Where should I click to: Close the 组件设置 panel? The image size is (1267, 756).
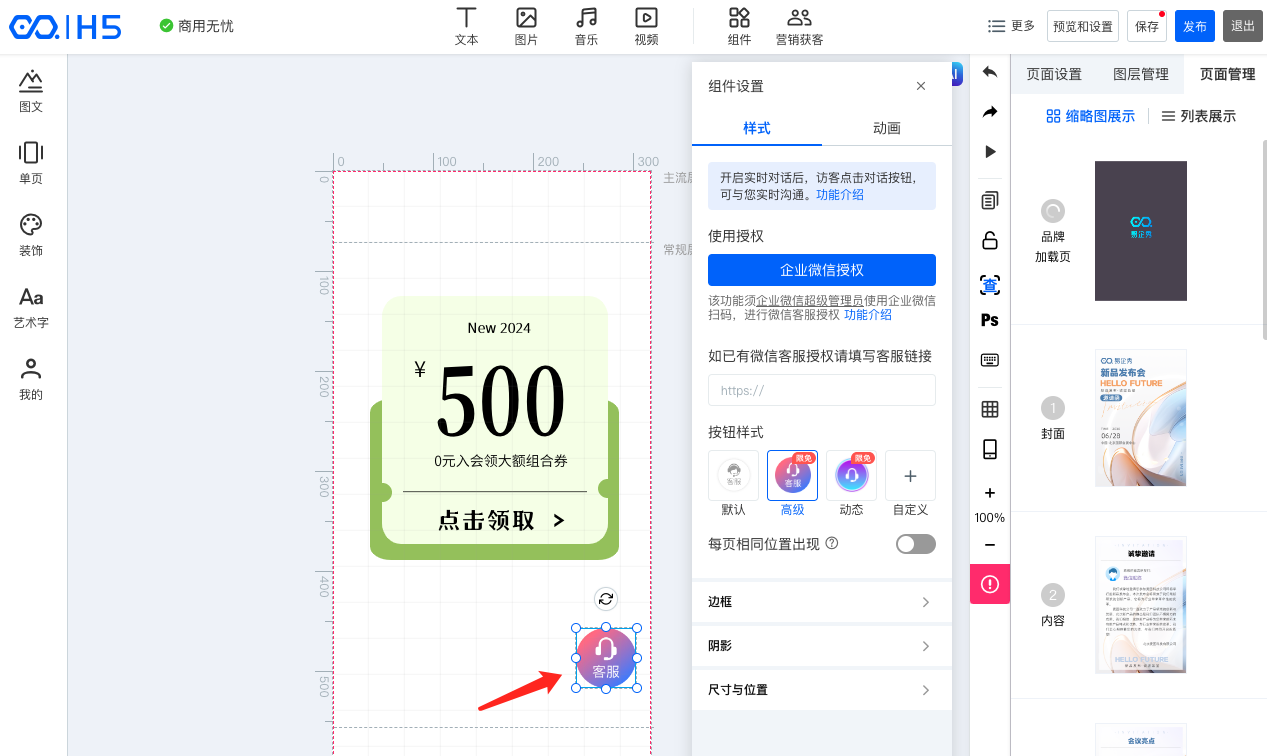pyautogui.click(x=921, y=86)
